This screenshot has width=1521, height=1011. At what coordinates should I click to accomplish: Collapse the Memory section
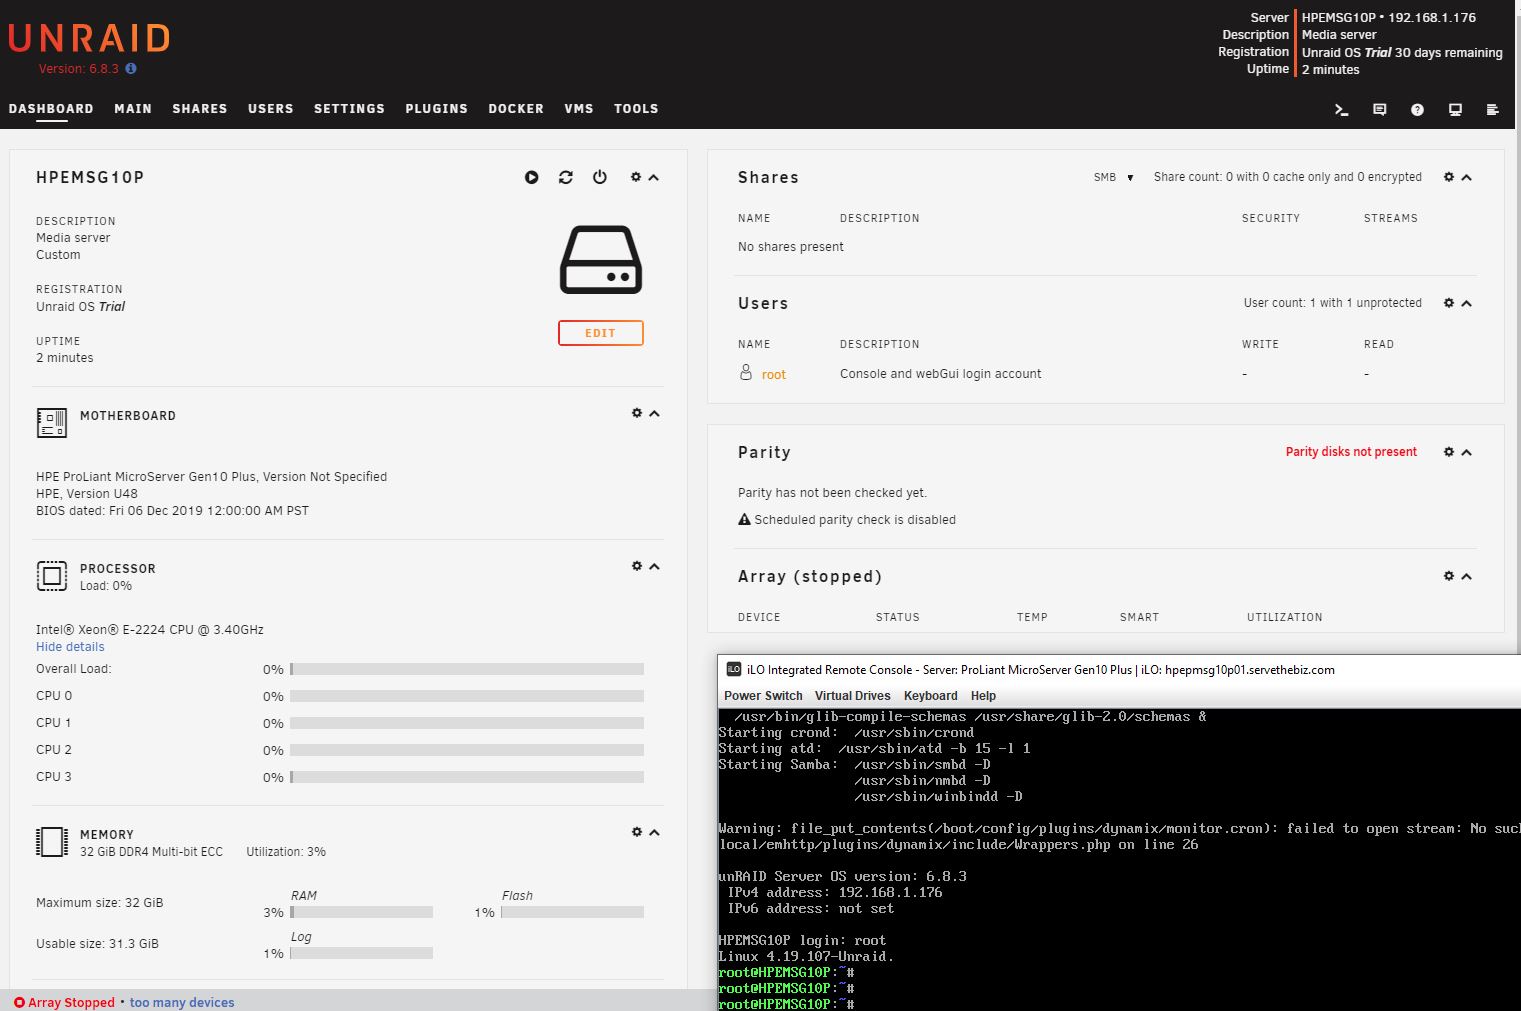pyautogui.click(x=655, y=832)
